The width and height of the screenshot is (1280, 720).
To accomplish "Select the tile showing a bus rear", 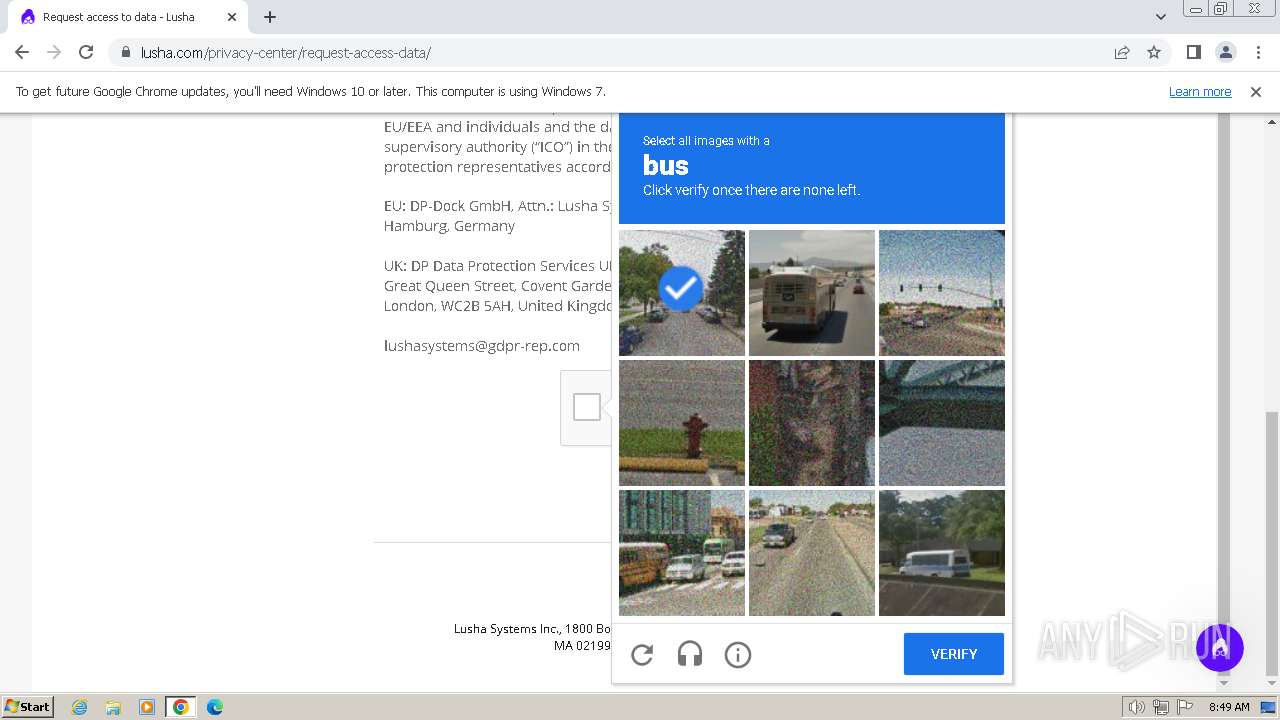I will 812,293.
